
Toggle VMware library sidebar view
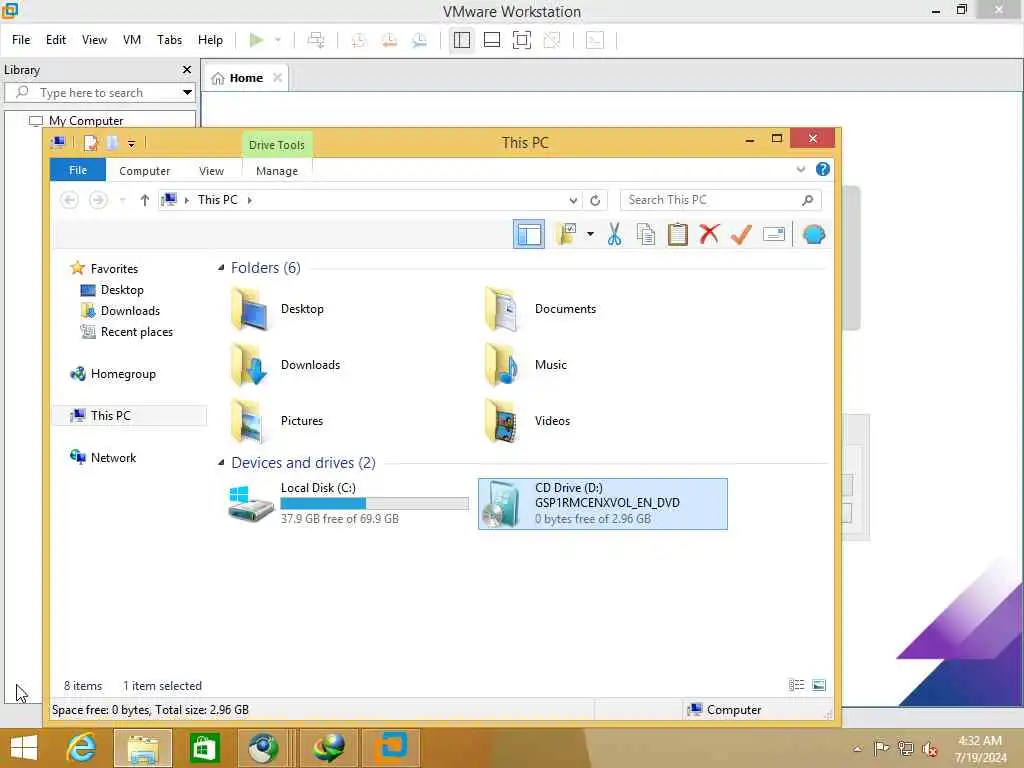coord(462,40)
